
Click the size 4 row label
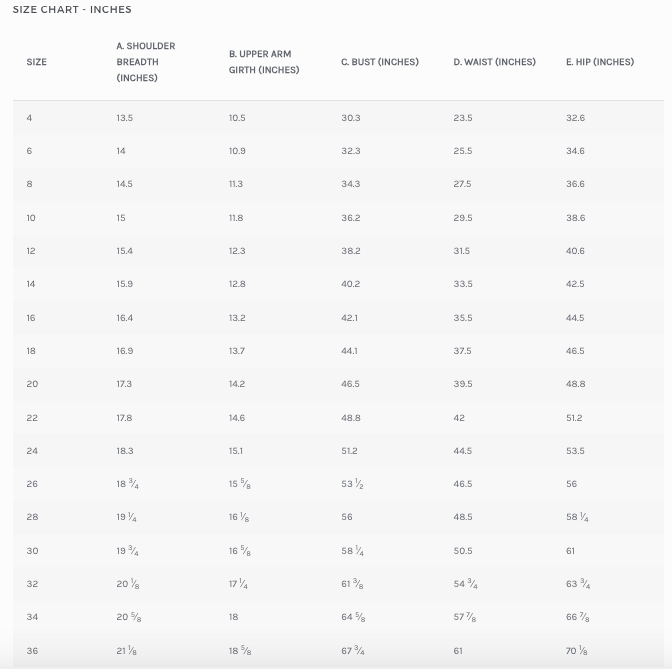[x=30, y=118]
